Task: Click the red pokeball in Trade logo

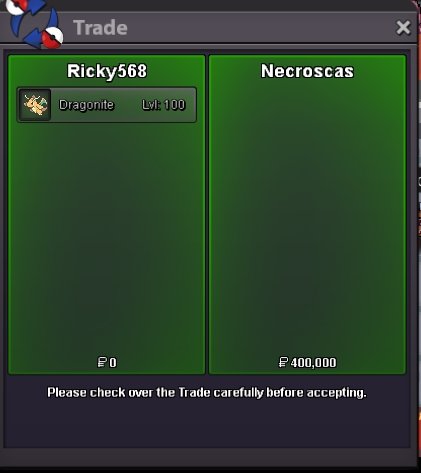Action: (x=53, y=38)
